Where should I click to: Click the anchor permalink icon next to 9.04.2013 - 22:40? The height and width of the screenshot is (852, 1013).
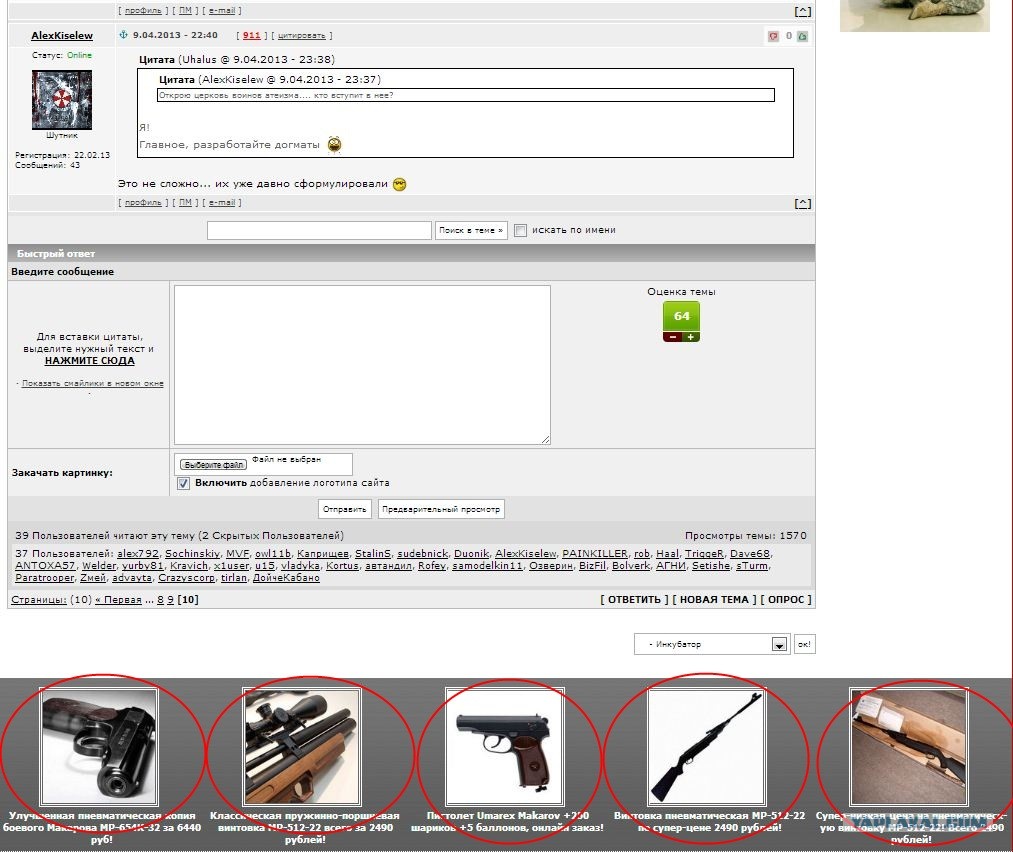pos(123,35)
